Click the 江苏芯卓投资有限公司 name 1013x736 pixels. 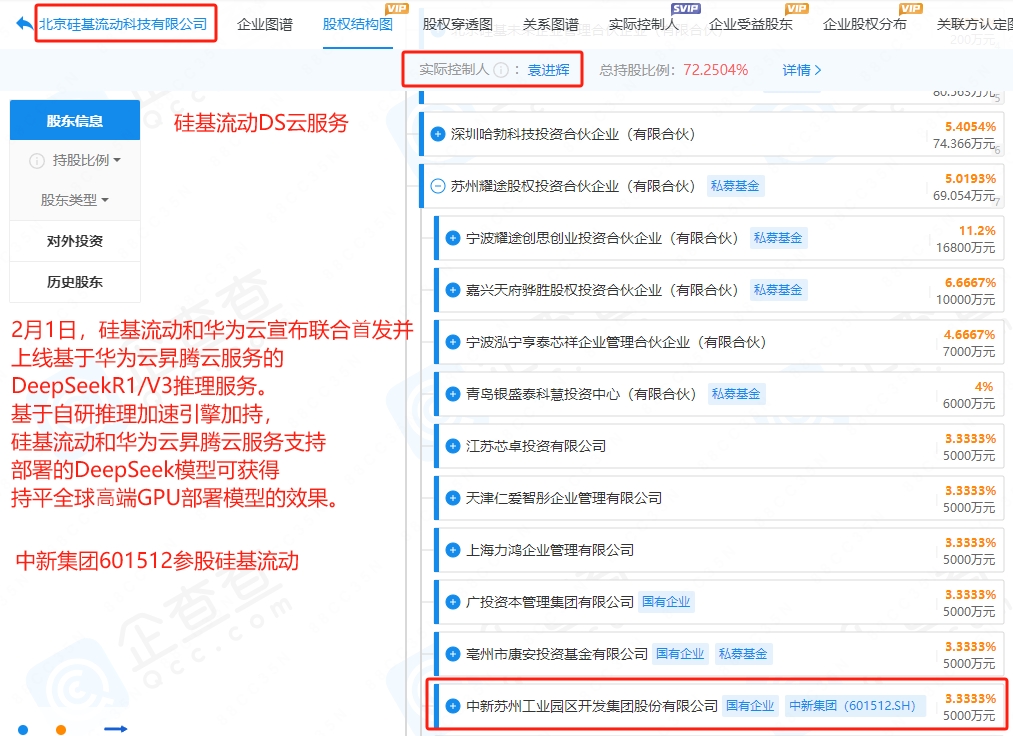point(536,446)
